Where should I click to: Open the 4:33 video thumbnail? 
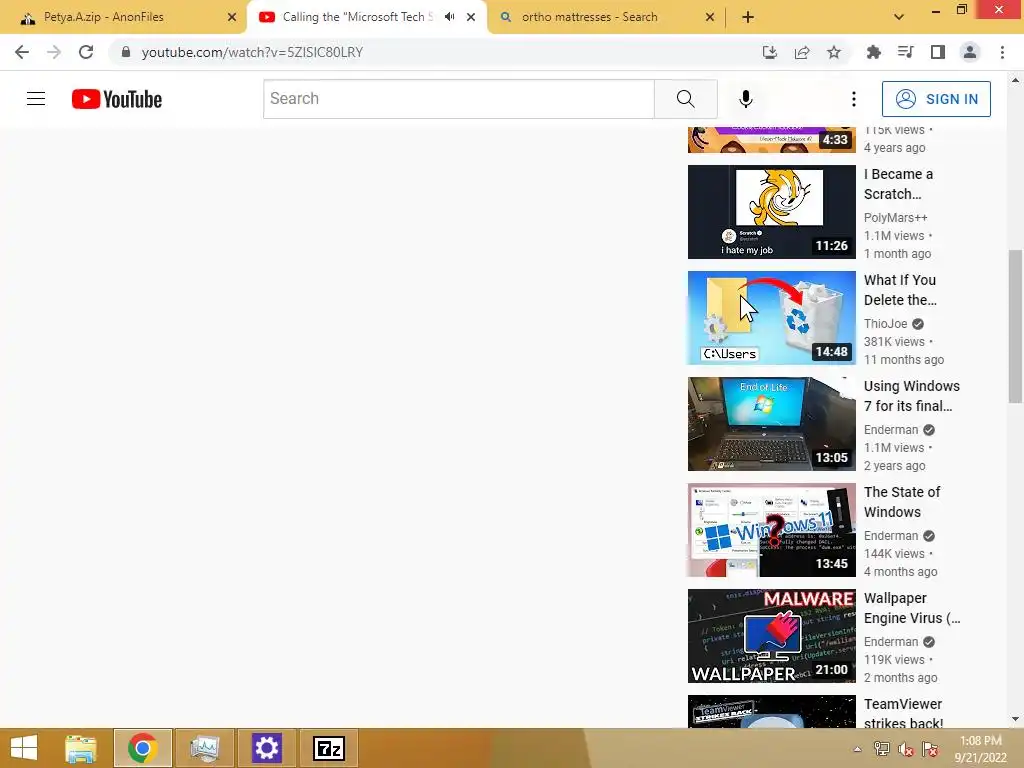click(771, 139)
